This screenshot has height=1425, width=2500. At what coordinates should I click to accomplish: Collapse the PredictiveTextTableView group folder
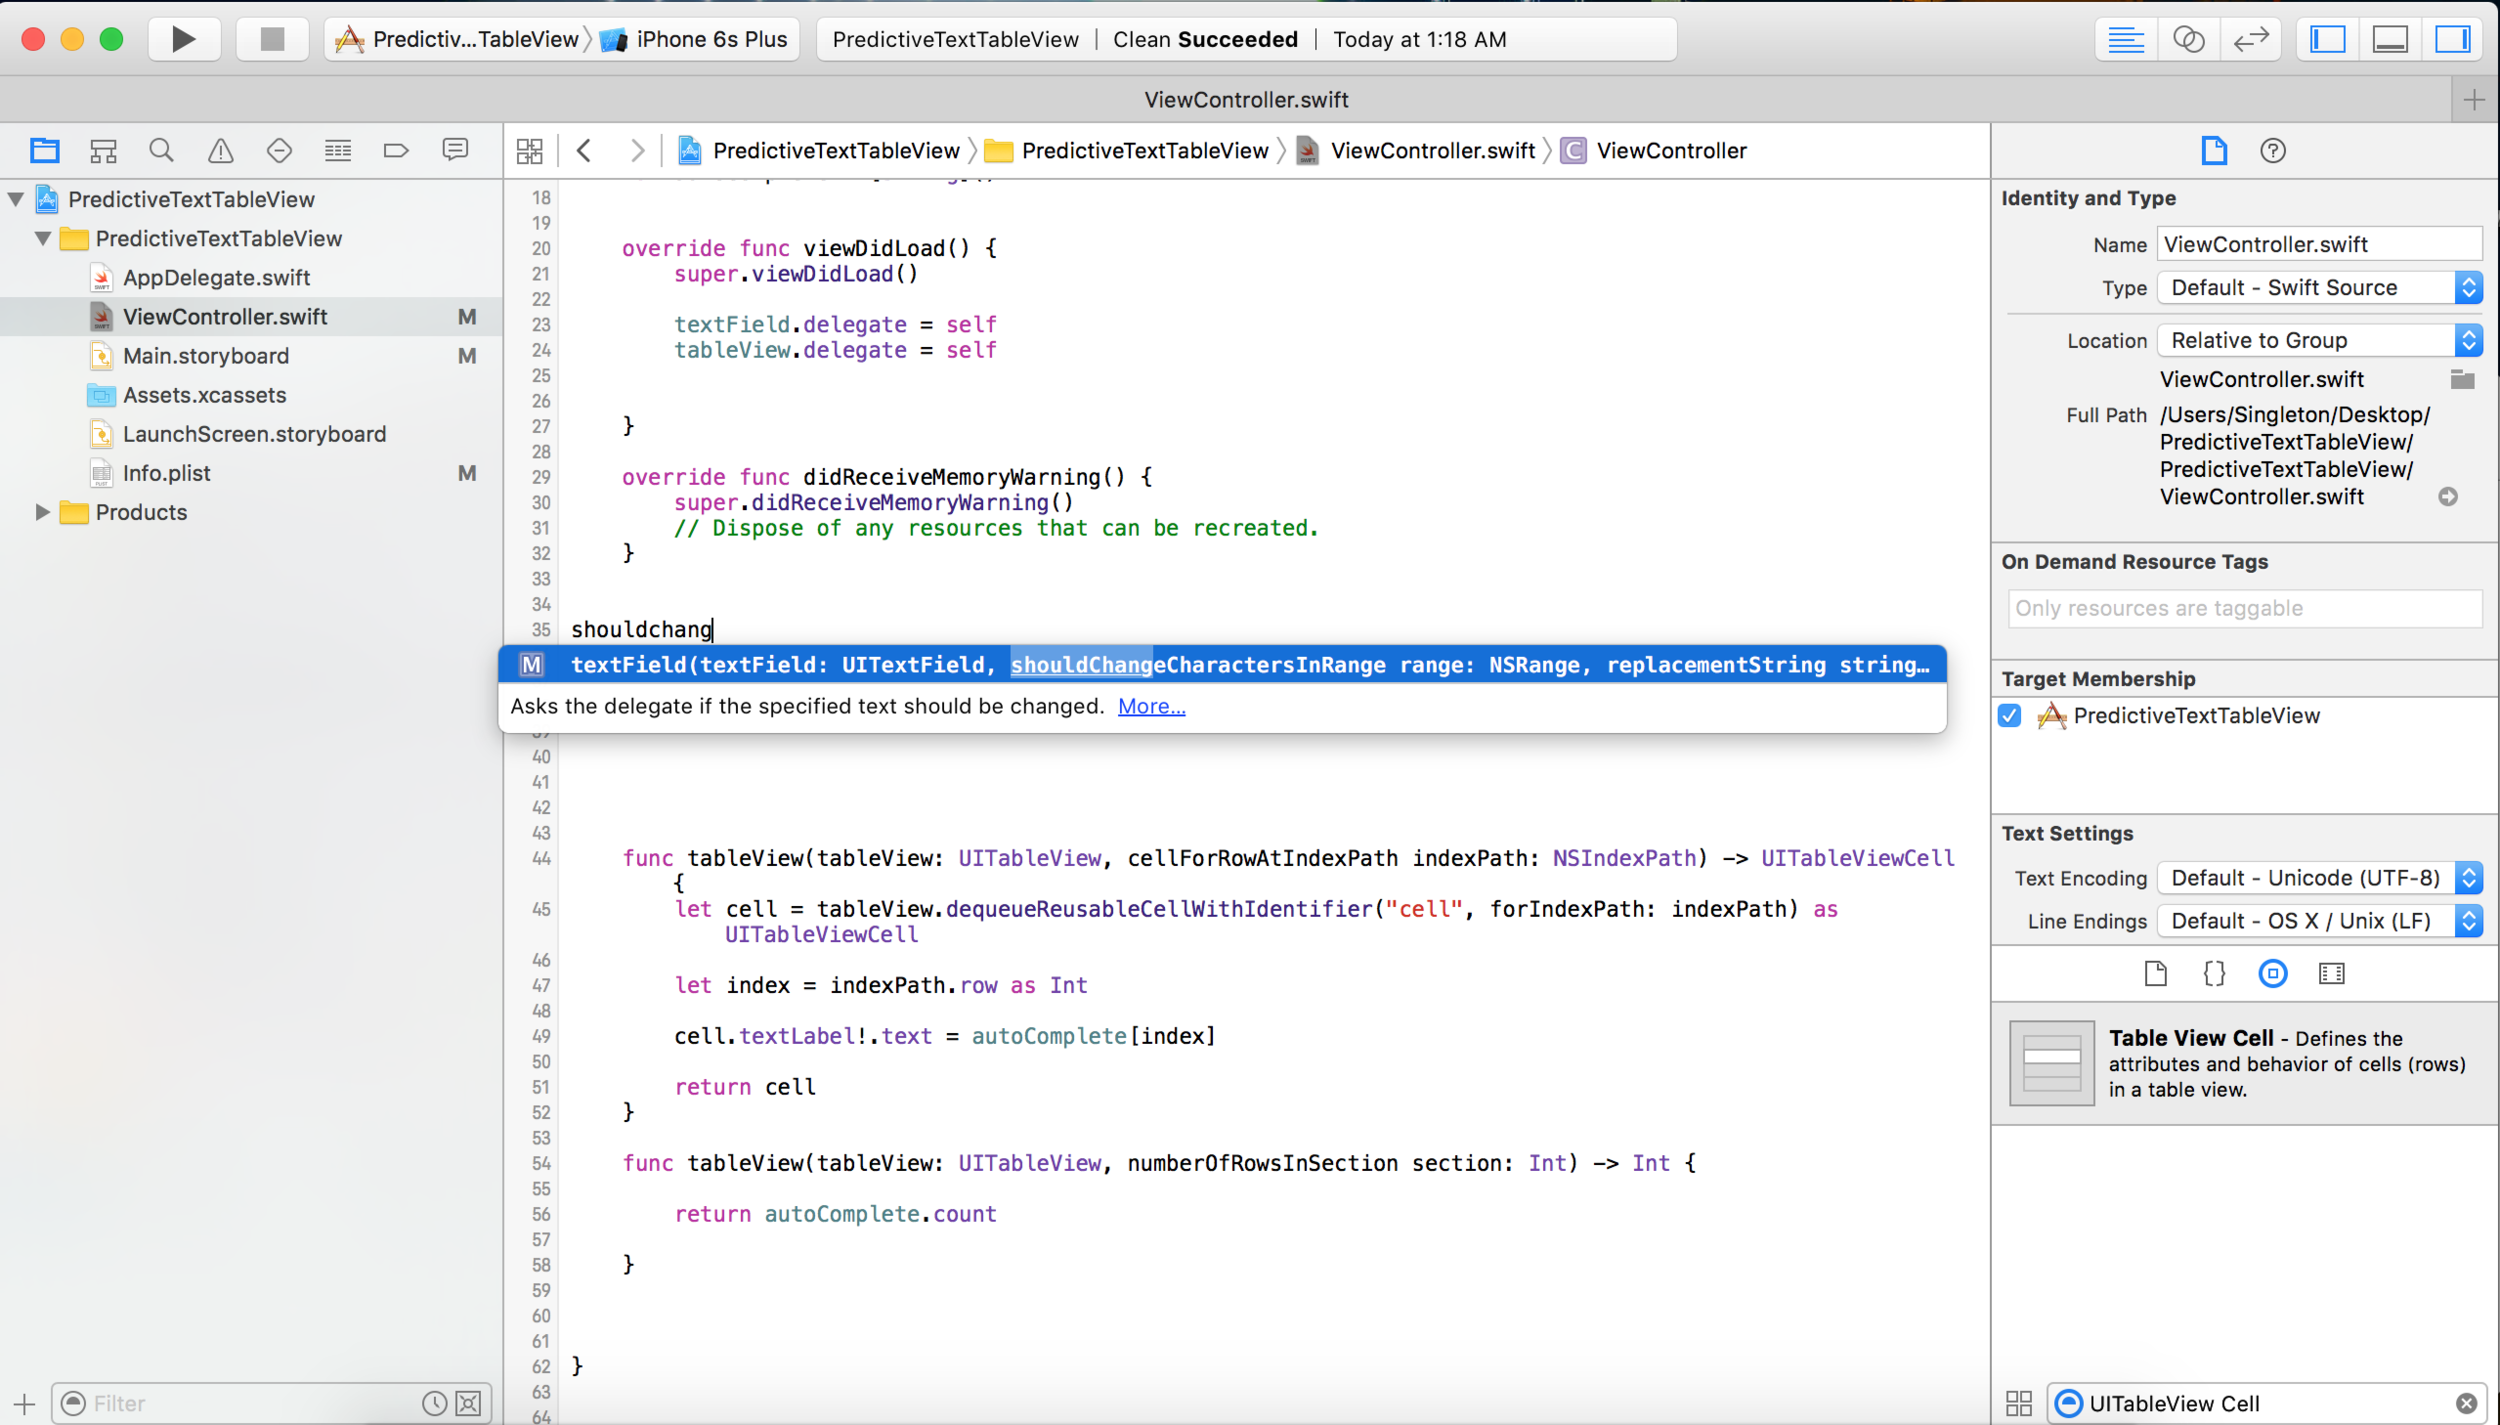click(x=43, y=238)
